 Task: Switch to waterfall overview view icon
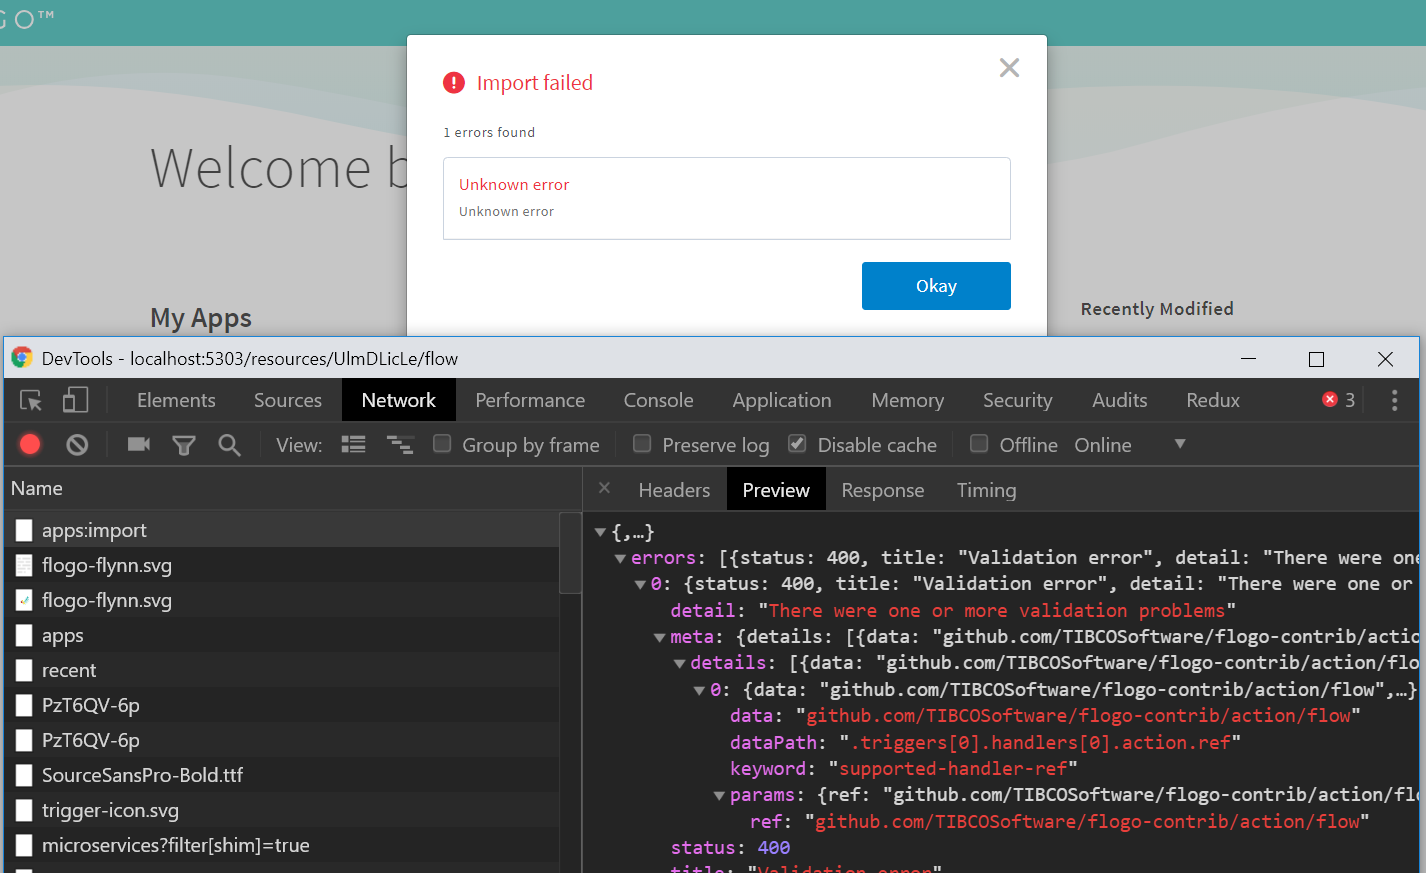pyautogui.click(x=400, y=444)
